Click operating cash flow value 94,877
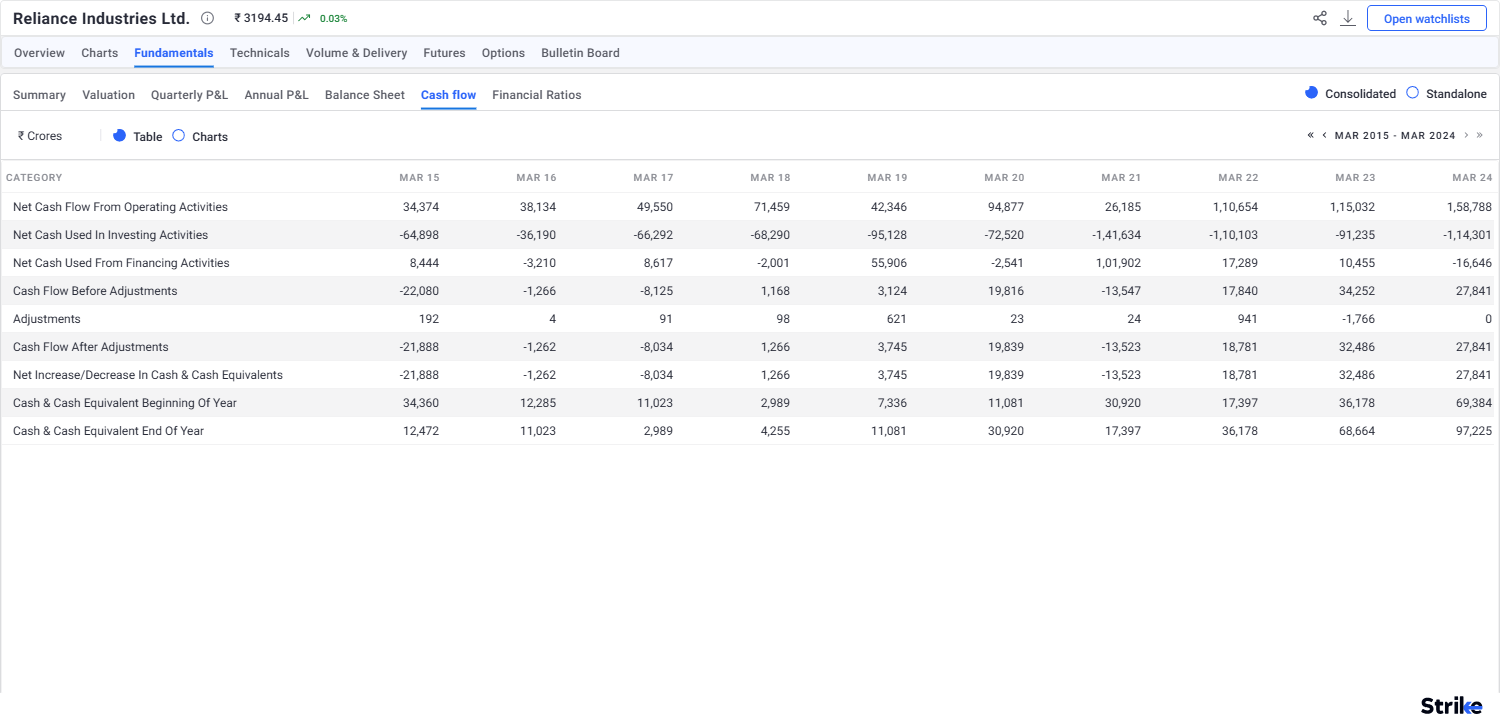Viewport: 1500px width, 728px height. coord(1006,207)
